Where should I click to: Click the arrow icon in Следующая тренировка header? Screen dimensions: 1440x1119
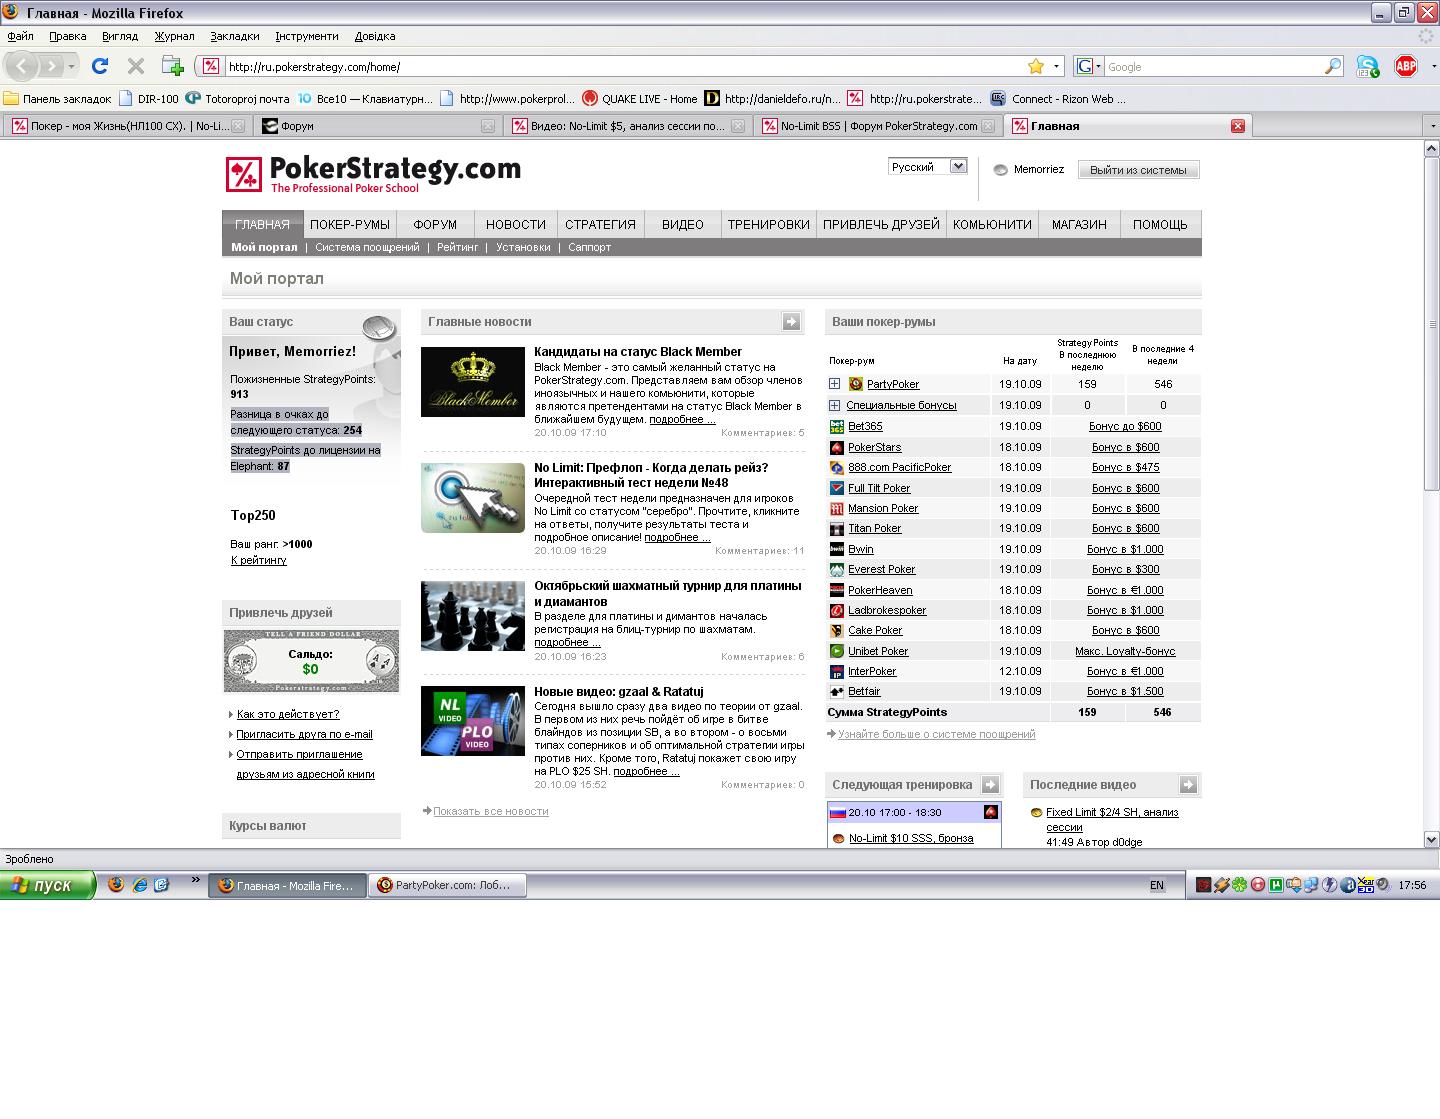[990, 784]
